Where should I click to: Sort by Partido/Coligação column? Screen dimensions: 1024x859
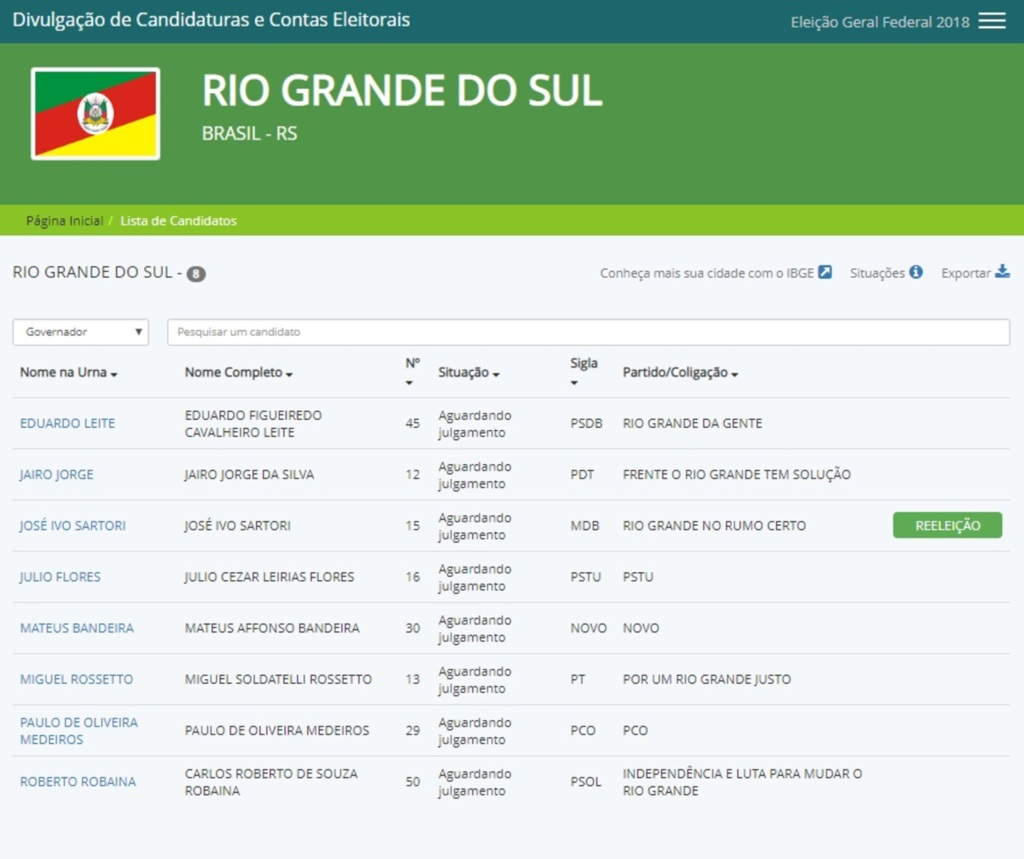coord(680,373)
